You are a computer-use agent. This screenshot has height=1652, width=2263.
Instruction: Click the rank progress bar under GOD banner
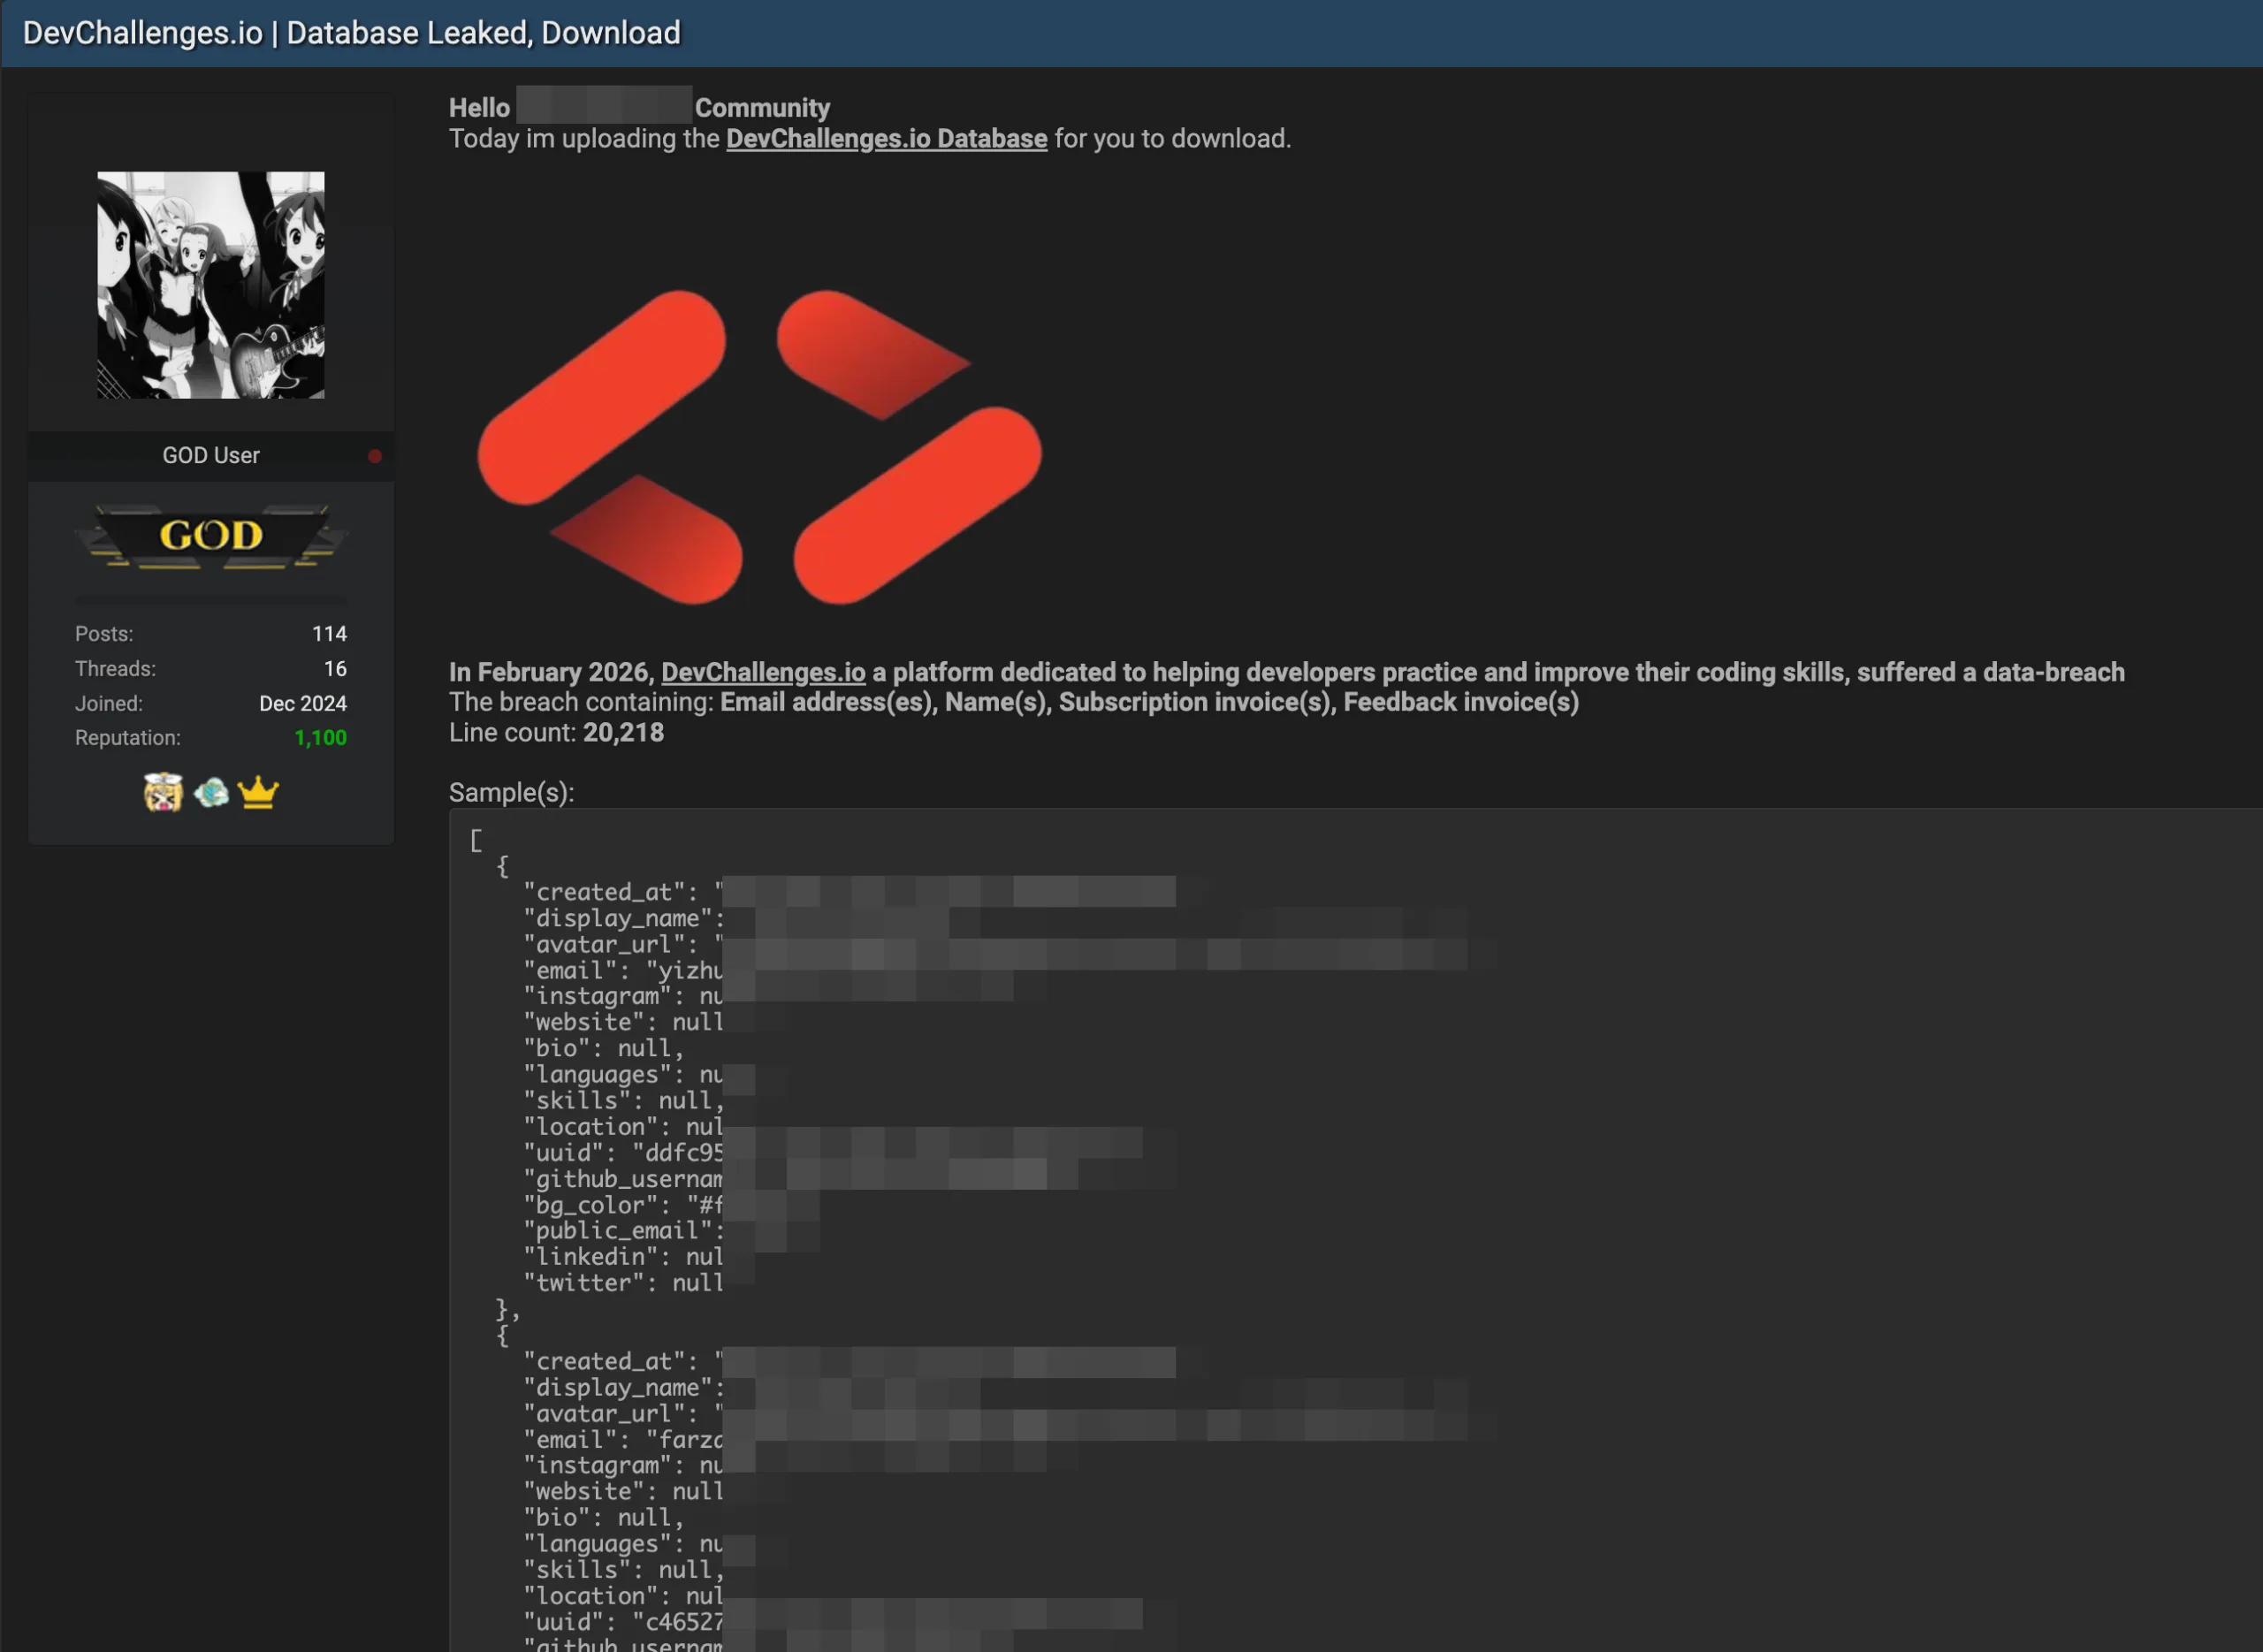tap(211, 599)
